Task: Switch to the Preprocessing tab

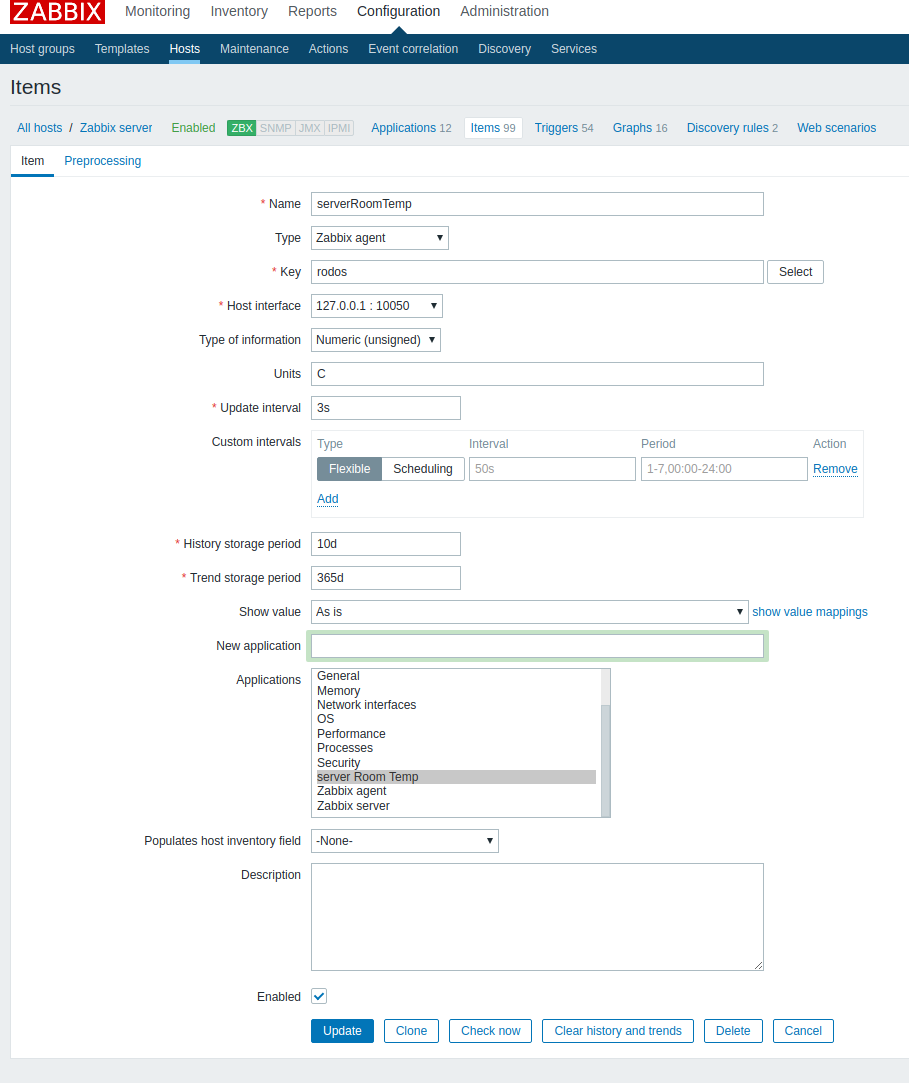Action: coord(103,161)
